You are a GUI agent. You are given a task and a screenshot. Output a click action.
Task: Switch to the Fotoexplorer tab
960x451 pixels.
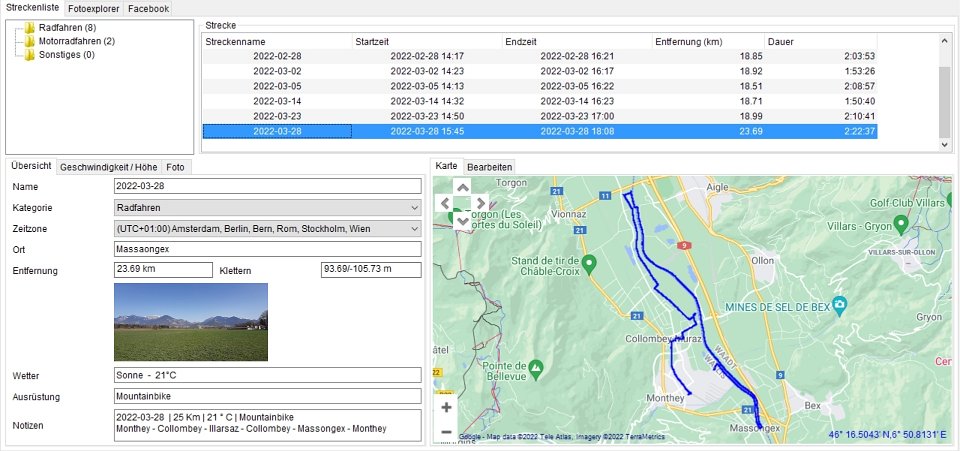(x=94, y=8)
